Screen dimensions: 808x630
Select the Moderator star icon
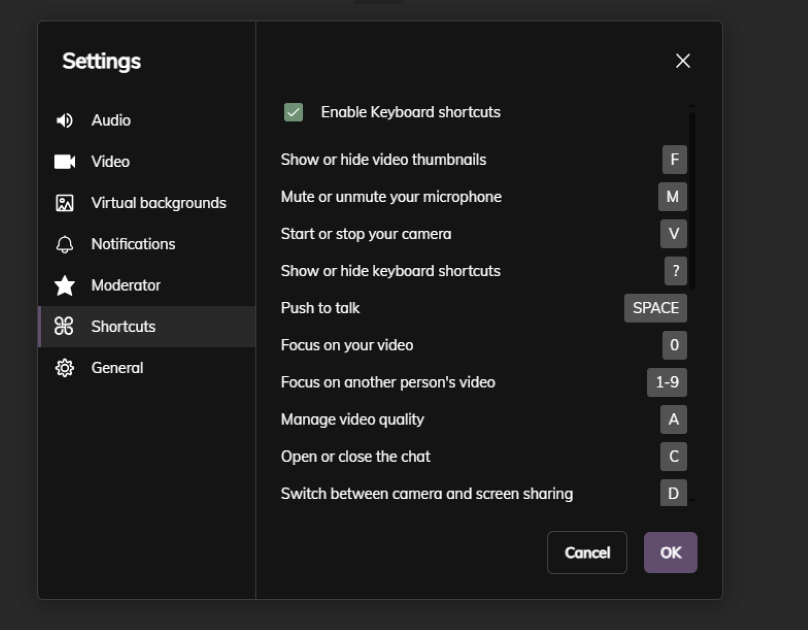coord(65,285)
